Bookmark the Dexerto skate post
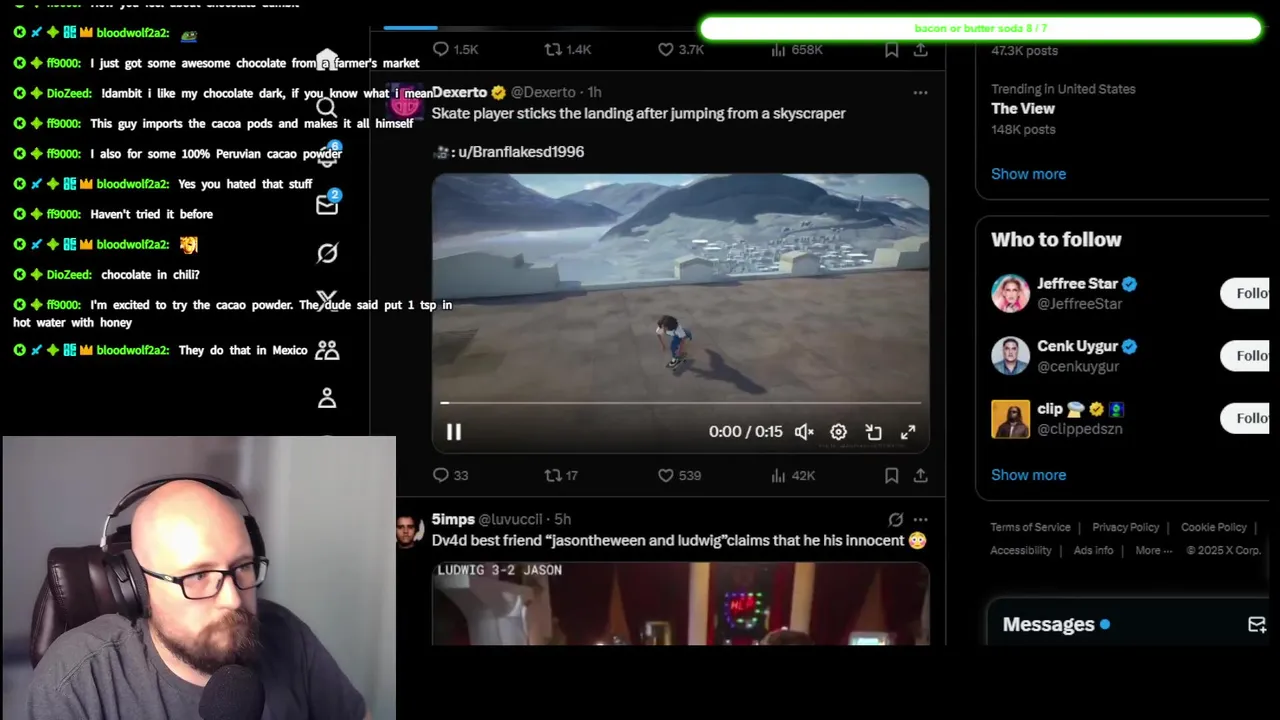 (891, 476)
